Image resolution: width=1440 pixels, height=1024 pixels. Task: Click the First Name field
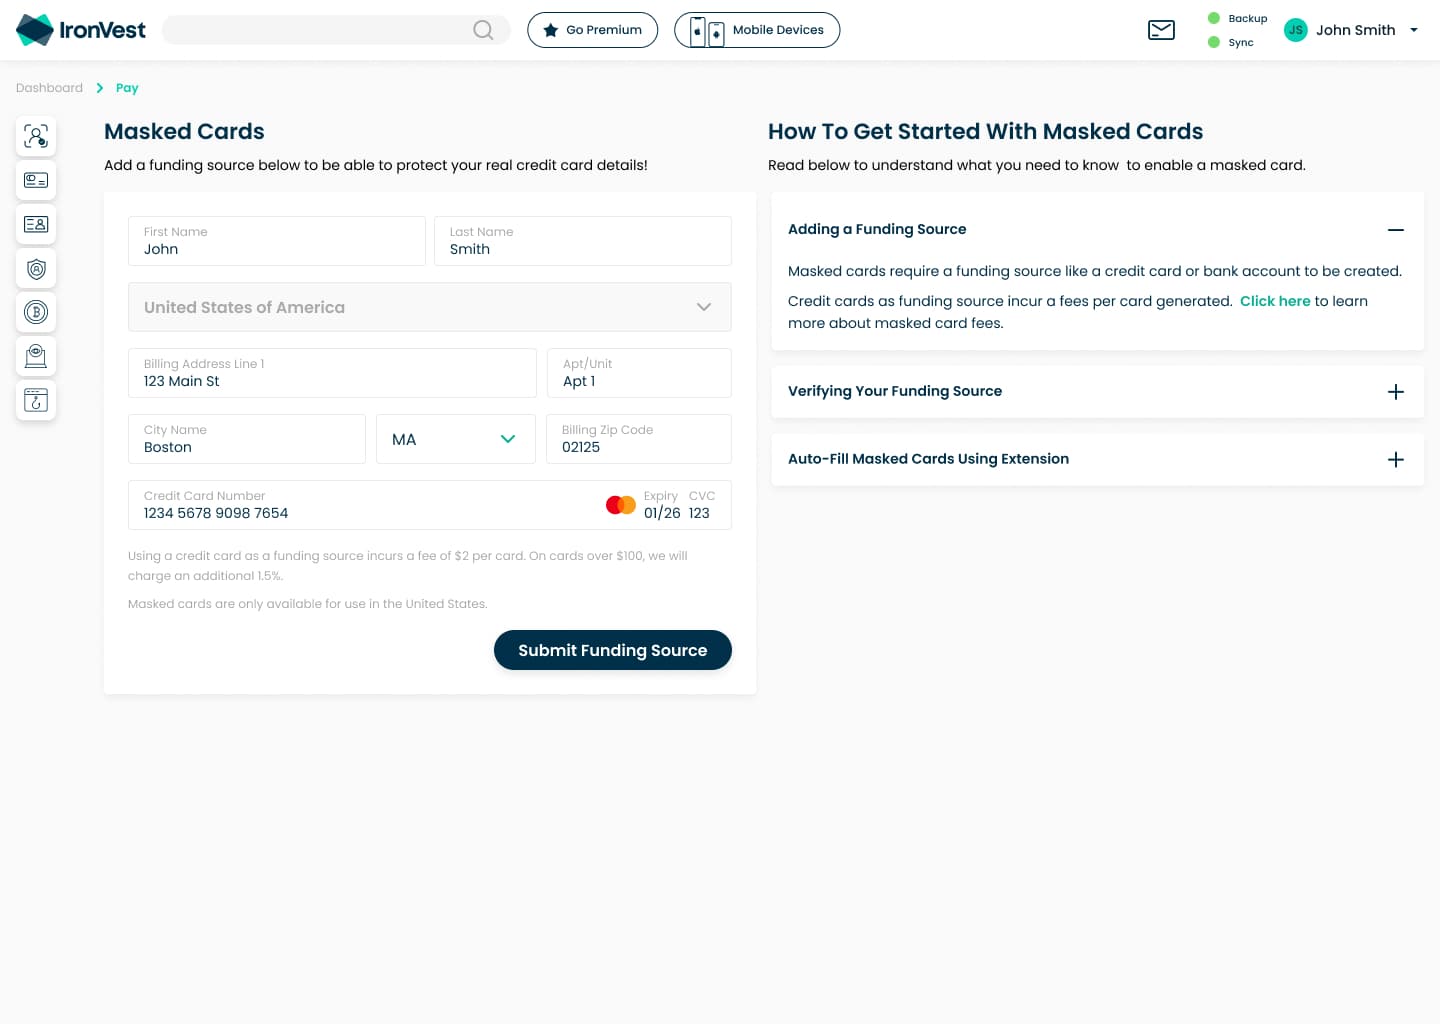(x=277, y=241)
